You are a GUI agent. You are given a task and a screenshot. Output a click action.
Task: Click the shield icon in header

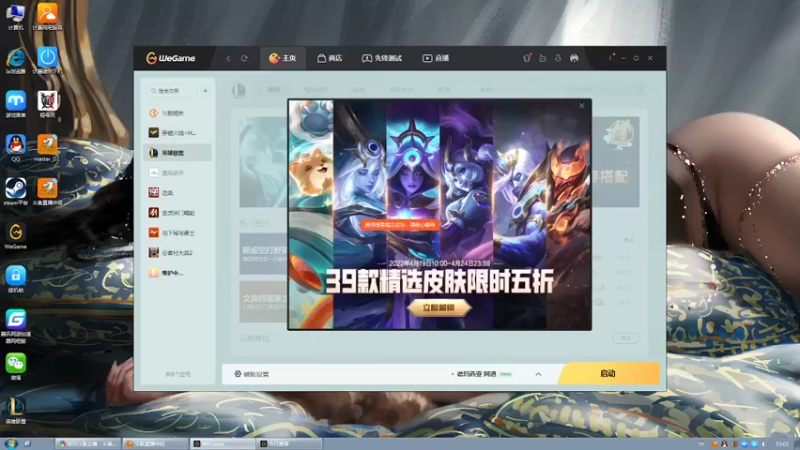527,58
